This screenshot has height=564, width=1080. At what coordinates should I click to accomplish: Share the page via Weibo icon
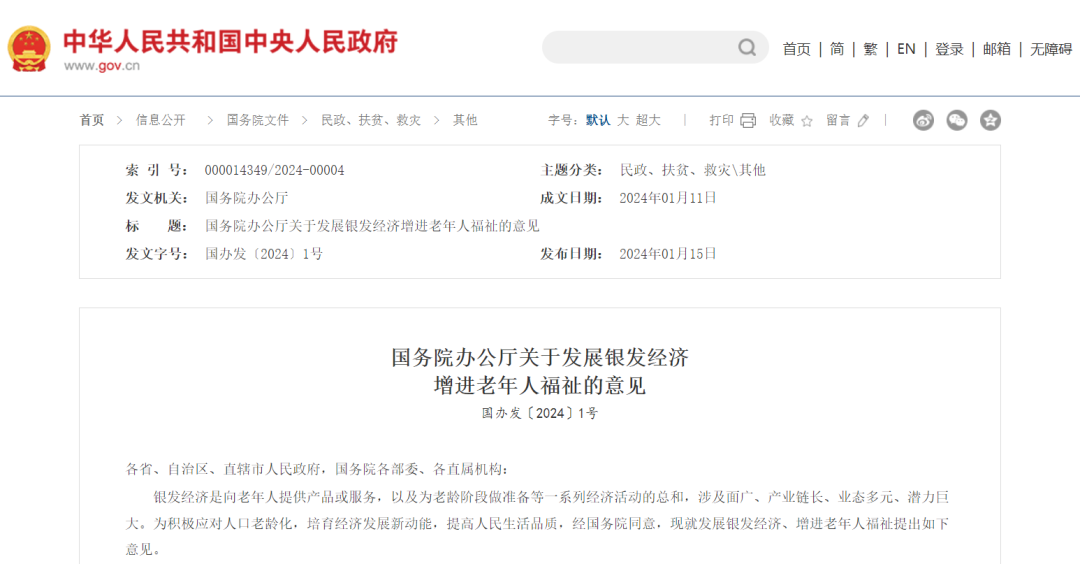923,120
